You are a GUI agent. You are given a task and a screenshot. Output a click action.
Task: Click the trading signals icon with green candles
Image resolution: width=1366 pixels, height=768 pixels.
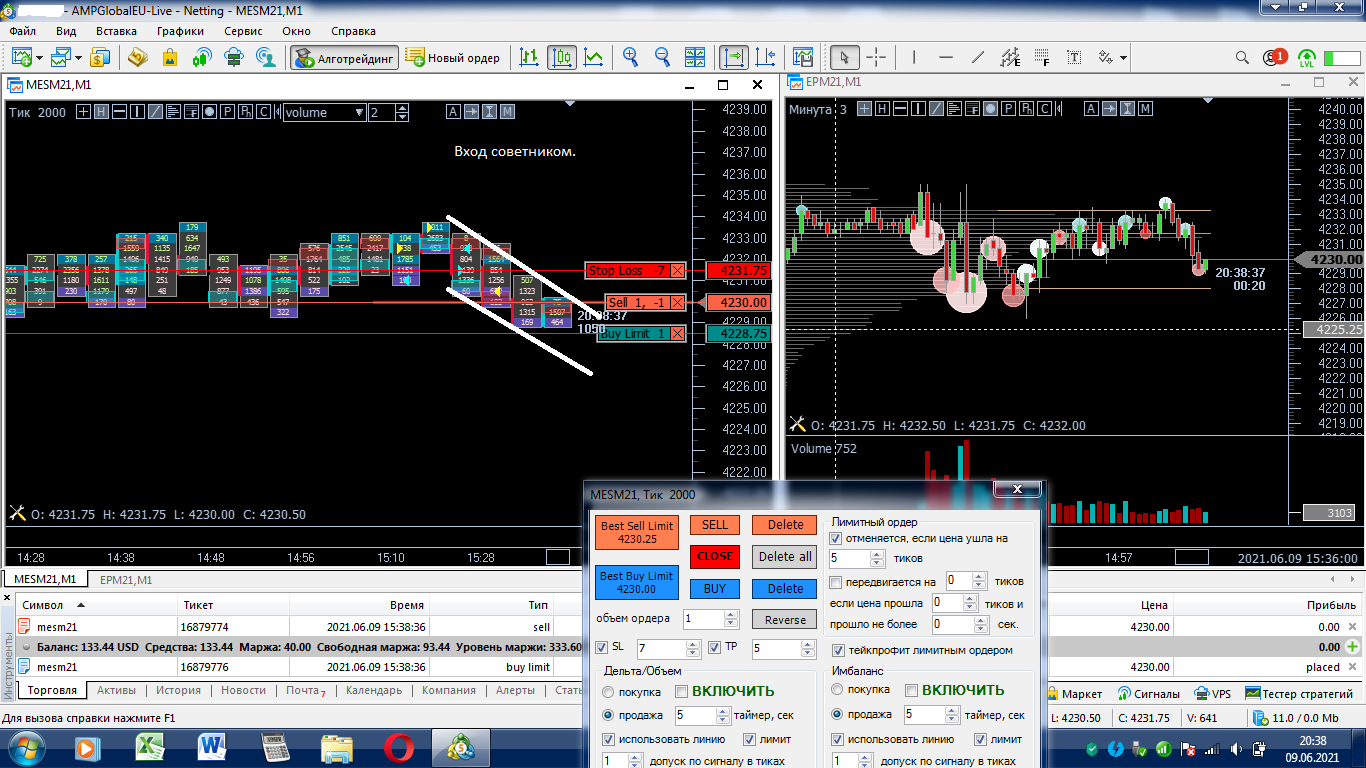click(x=202, y=57)
